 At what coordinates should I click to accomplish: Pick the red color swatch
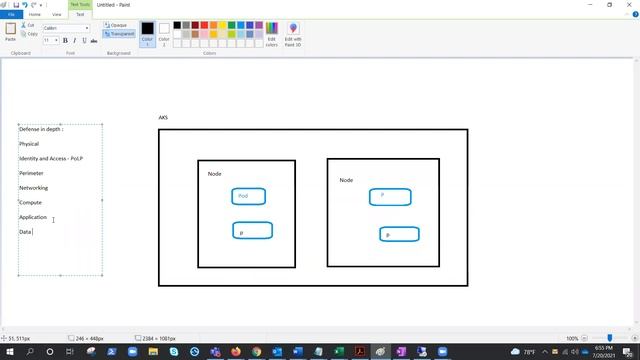coord(204,25)
